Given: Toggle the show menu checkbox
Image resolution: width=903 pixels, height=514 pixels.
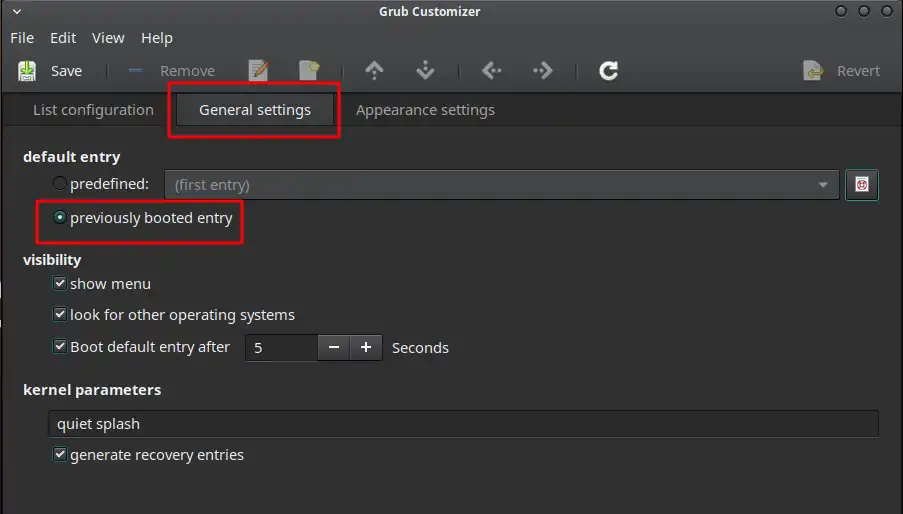Looking at the screenshot, I should 59,283.
